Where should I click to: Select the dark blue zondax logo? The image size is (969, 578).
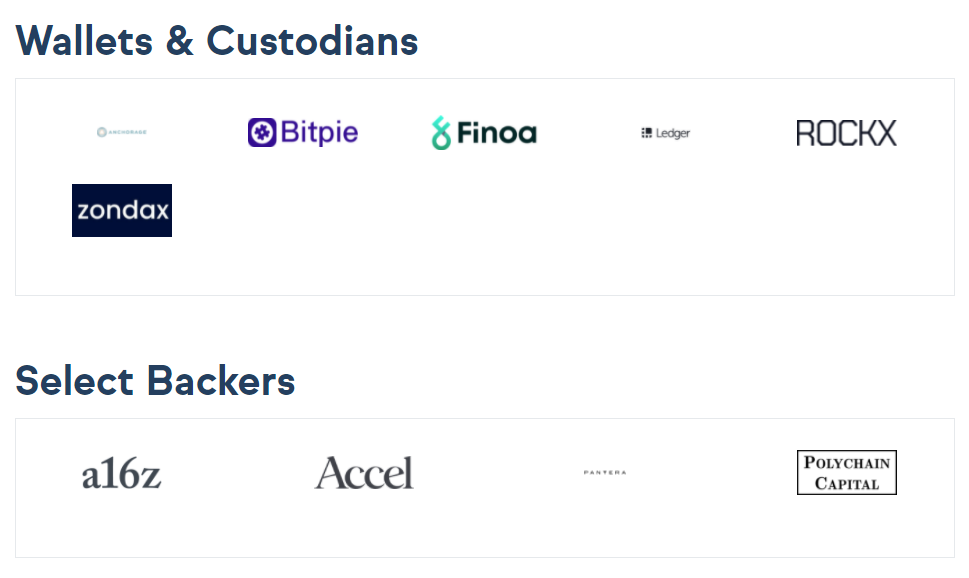pos(122,210)
